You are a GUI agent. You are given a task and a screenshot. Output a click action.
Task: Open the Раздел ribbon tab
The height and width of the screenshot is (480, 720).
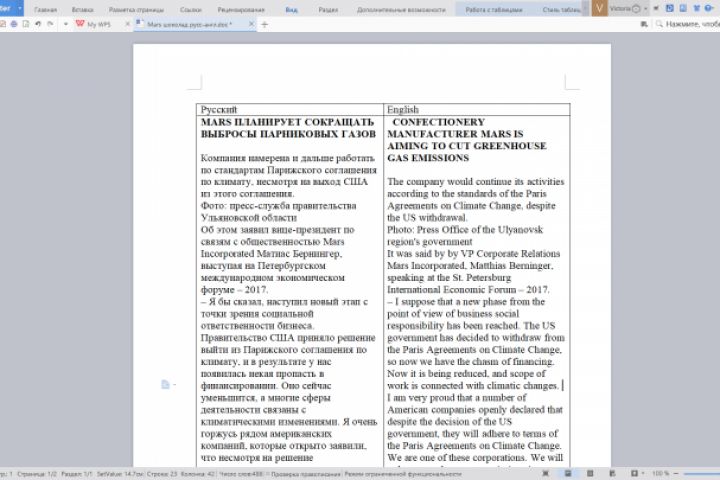click(x=328, y=10)
